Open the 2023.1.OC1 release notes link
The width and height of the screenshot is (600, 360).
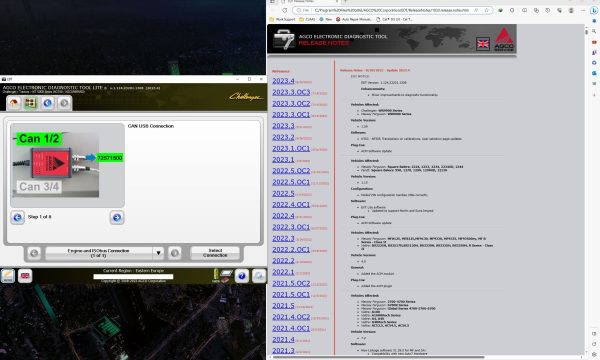[x=291, y=148]
